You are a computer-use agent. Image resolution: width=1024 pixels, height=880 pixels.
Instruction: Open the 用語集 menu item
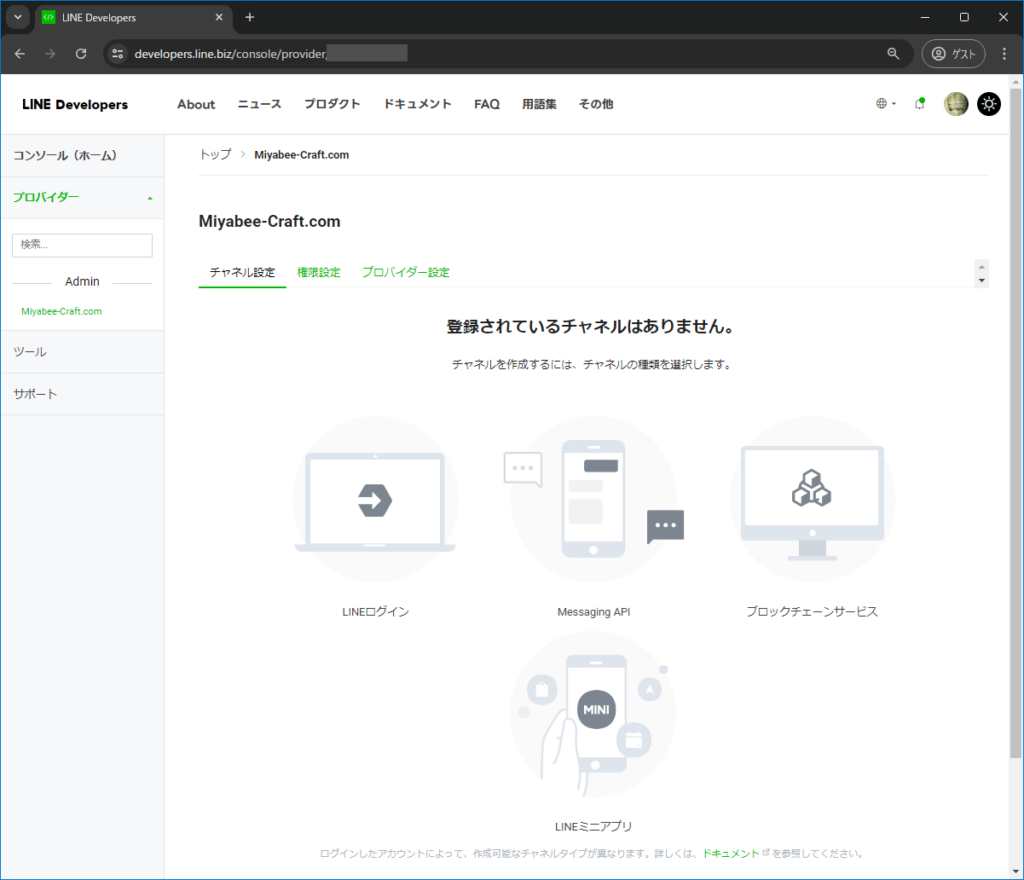[x=539, y=104]
